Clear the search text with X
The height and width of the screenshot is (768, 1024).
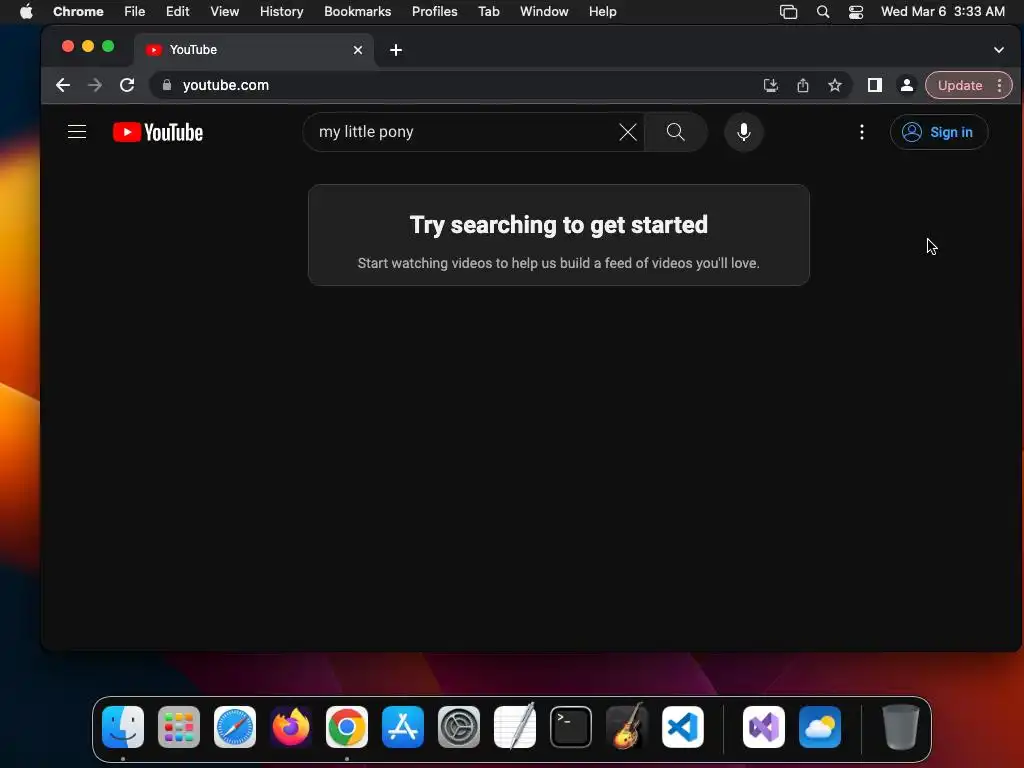click(x=628, y=132)
